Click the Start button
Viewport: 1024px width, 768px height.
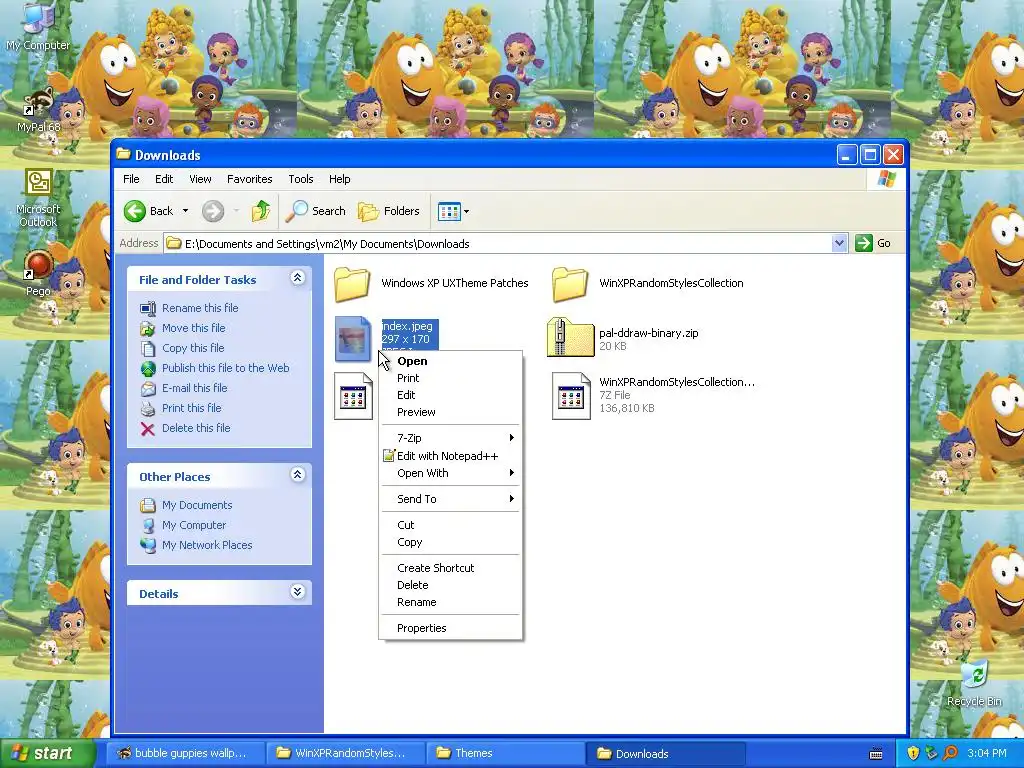[47, 754]
